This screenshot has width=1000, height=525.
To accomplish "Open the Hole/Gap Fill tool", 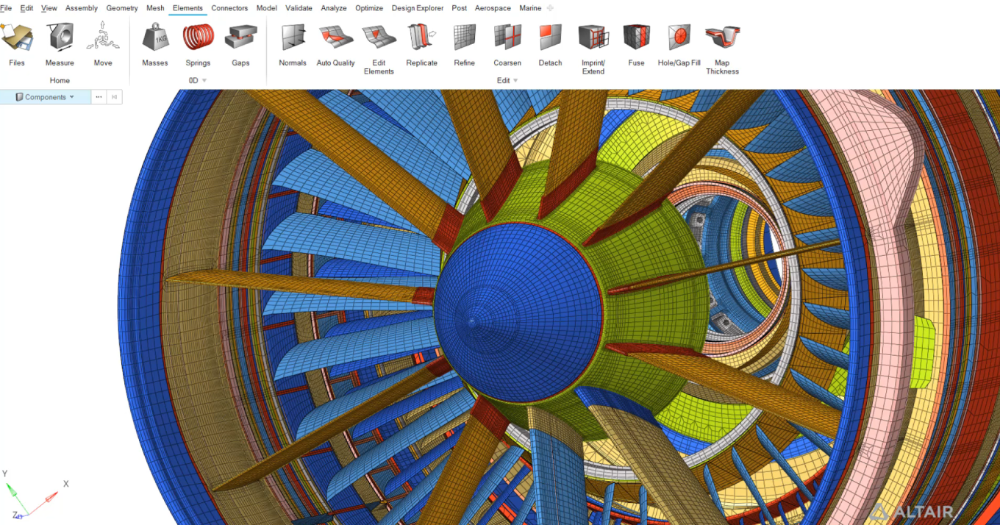I will point(679,43).
